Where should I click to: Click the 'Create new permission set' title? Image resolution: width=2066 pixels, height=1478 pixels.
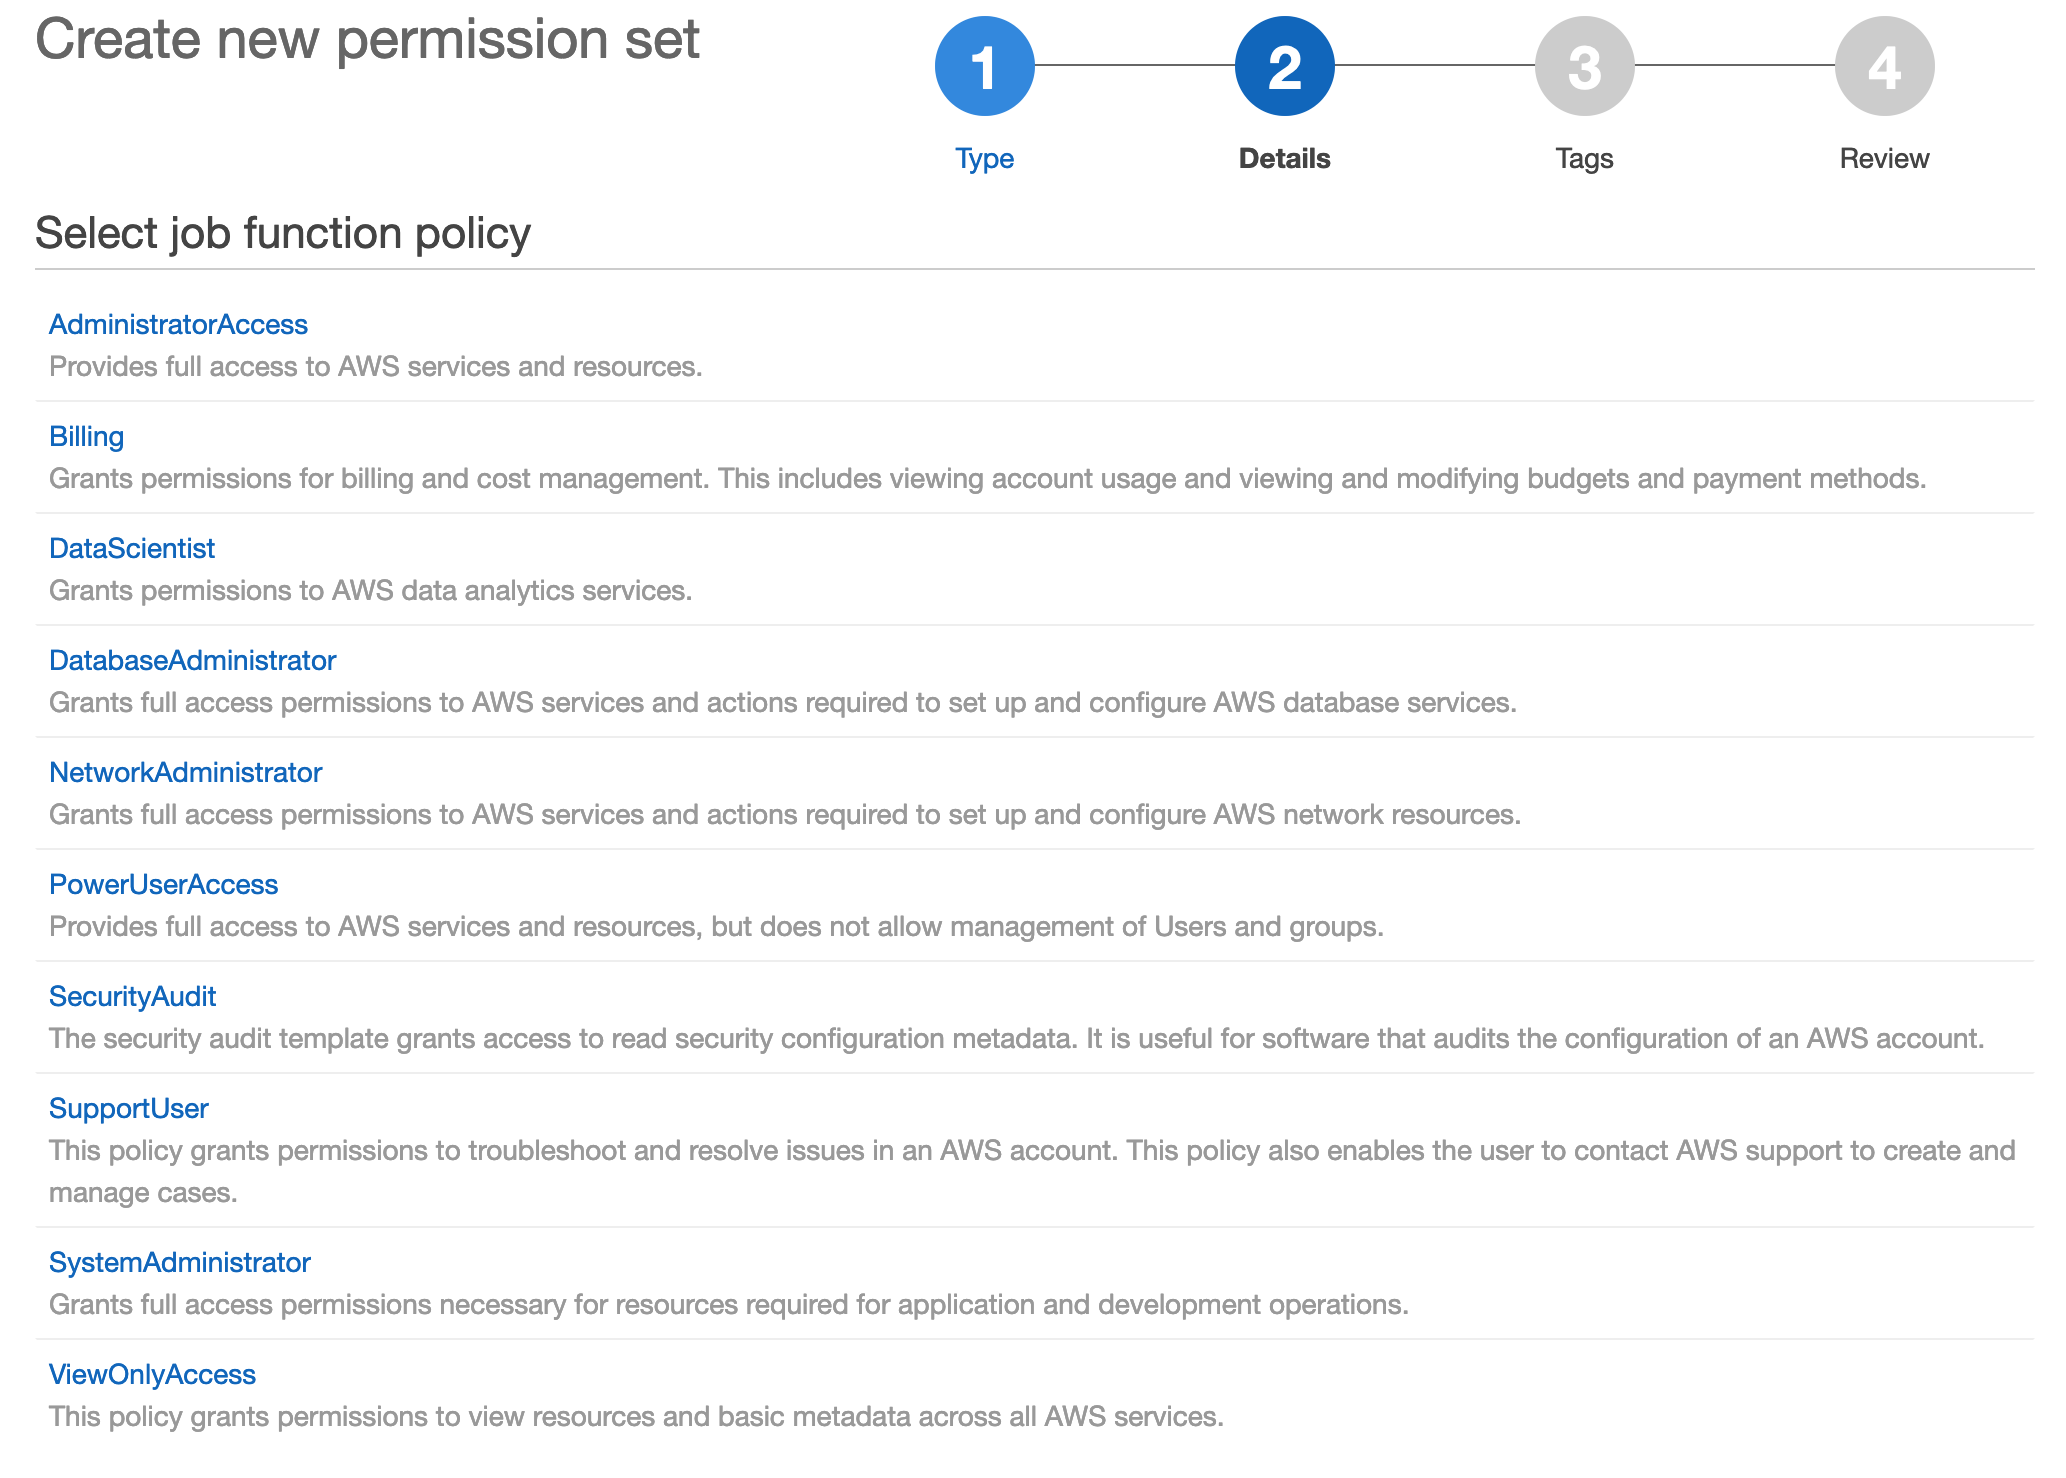point(367,40)
